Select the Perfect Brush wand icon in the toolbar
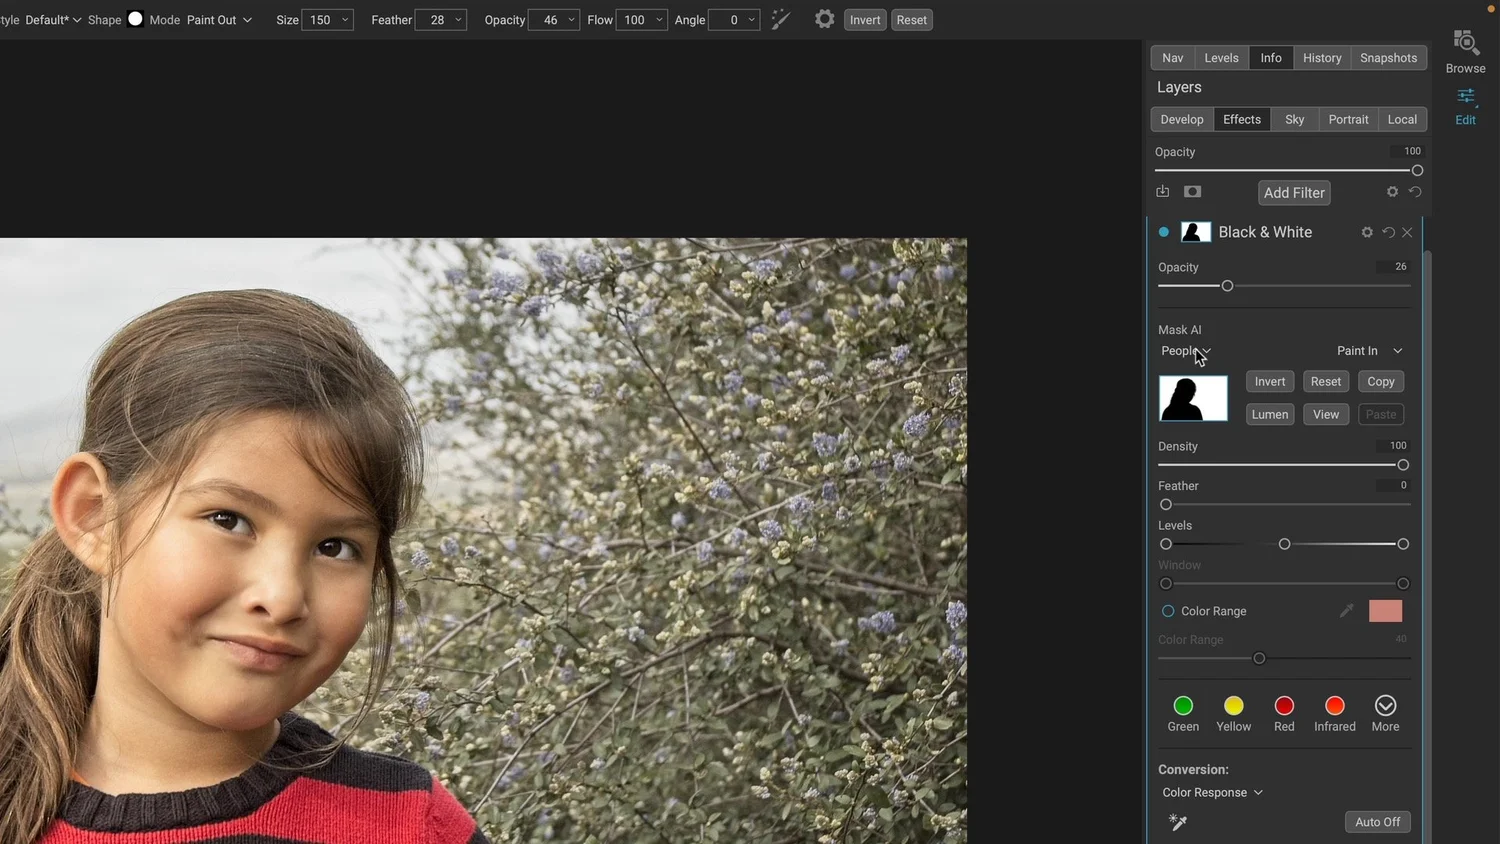1500x844 pixels. coord(781,19)
